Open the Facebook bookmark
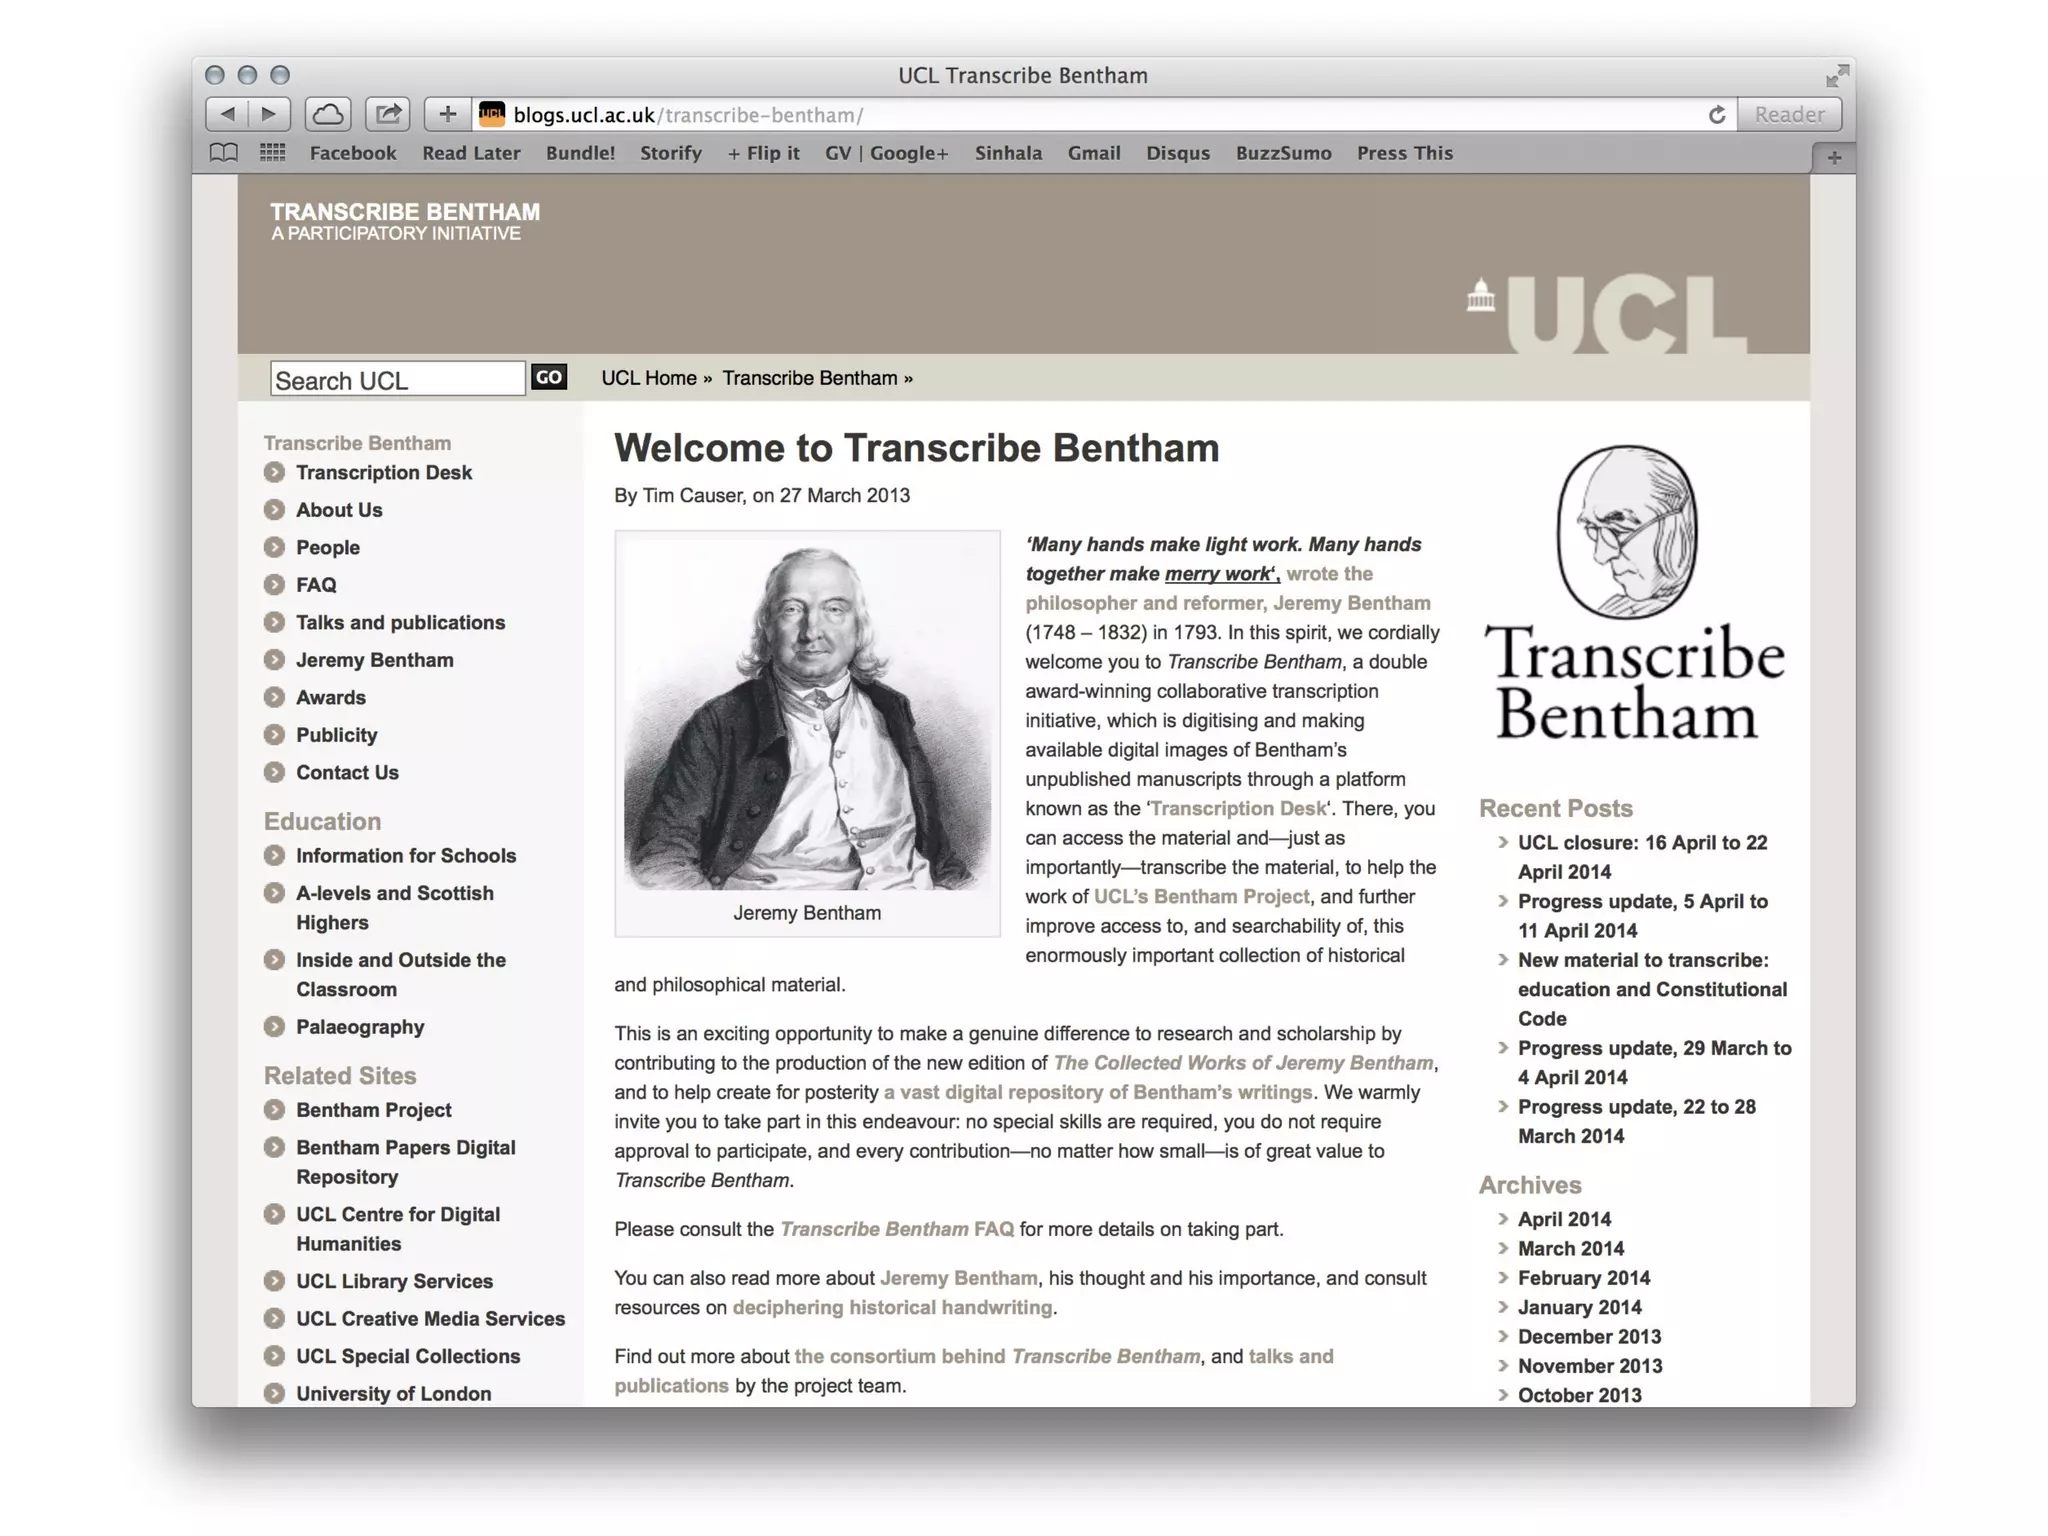 point(353,153)
